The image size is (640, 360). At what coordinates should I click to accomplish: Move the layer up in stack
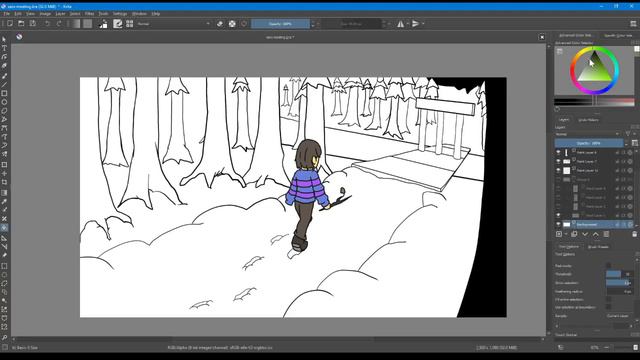coord(596,234)
